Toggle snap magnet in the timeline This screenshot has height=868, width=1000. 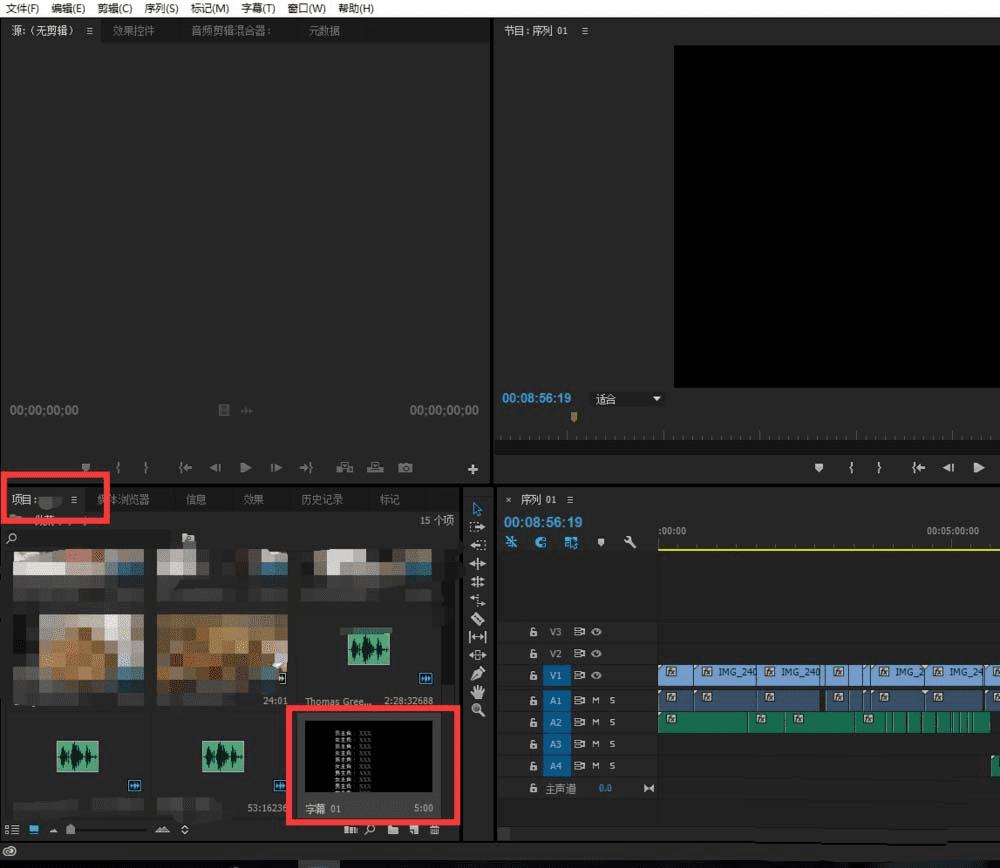[x=541, y=542]
